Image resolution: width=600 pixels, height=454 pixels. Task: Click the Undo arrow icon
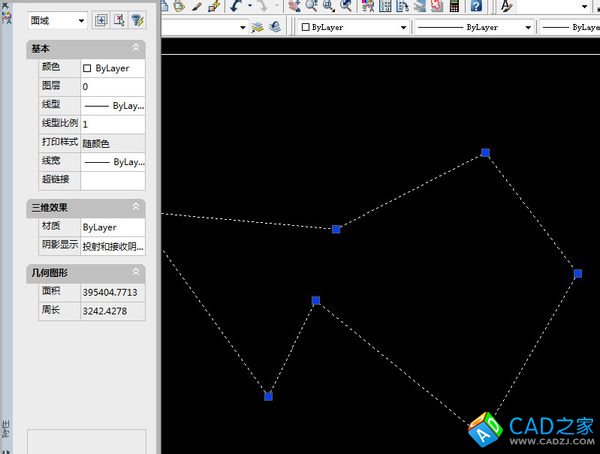point(236,5)
